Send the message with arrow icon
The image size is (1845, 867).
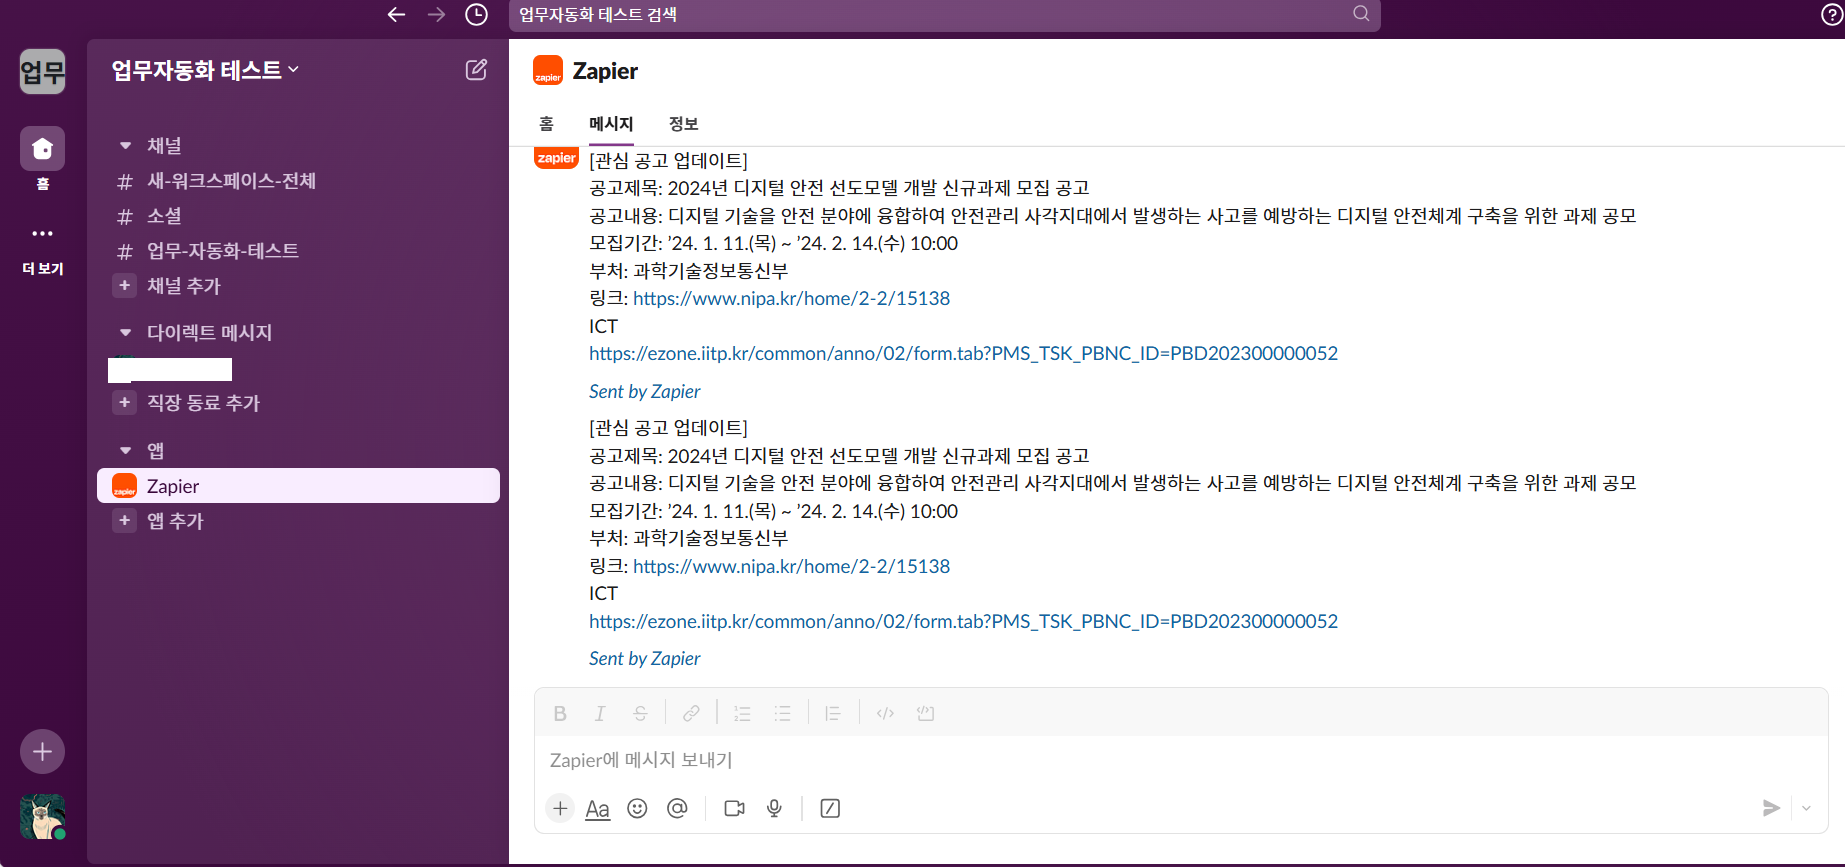coord(1771,808)
